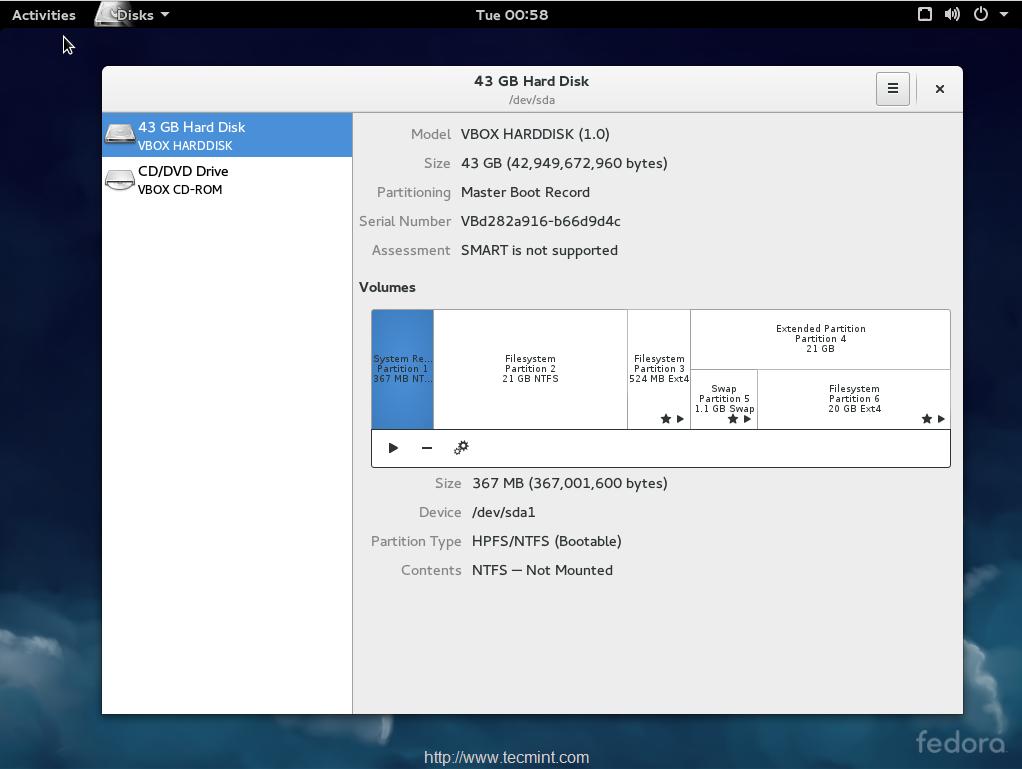Click the mount partition play button
The height and width of the screenshot is (769, 1022).
pos(393,448)
